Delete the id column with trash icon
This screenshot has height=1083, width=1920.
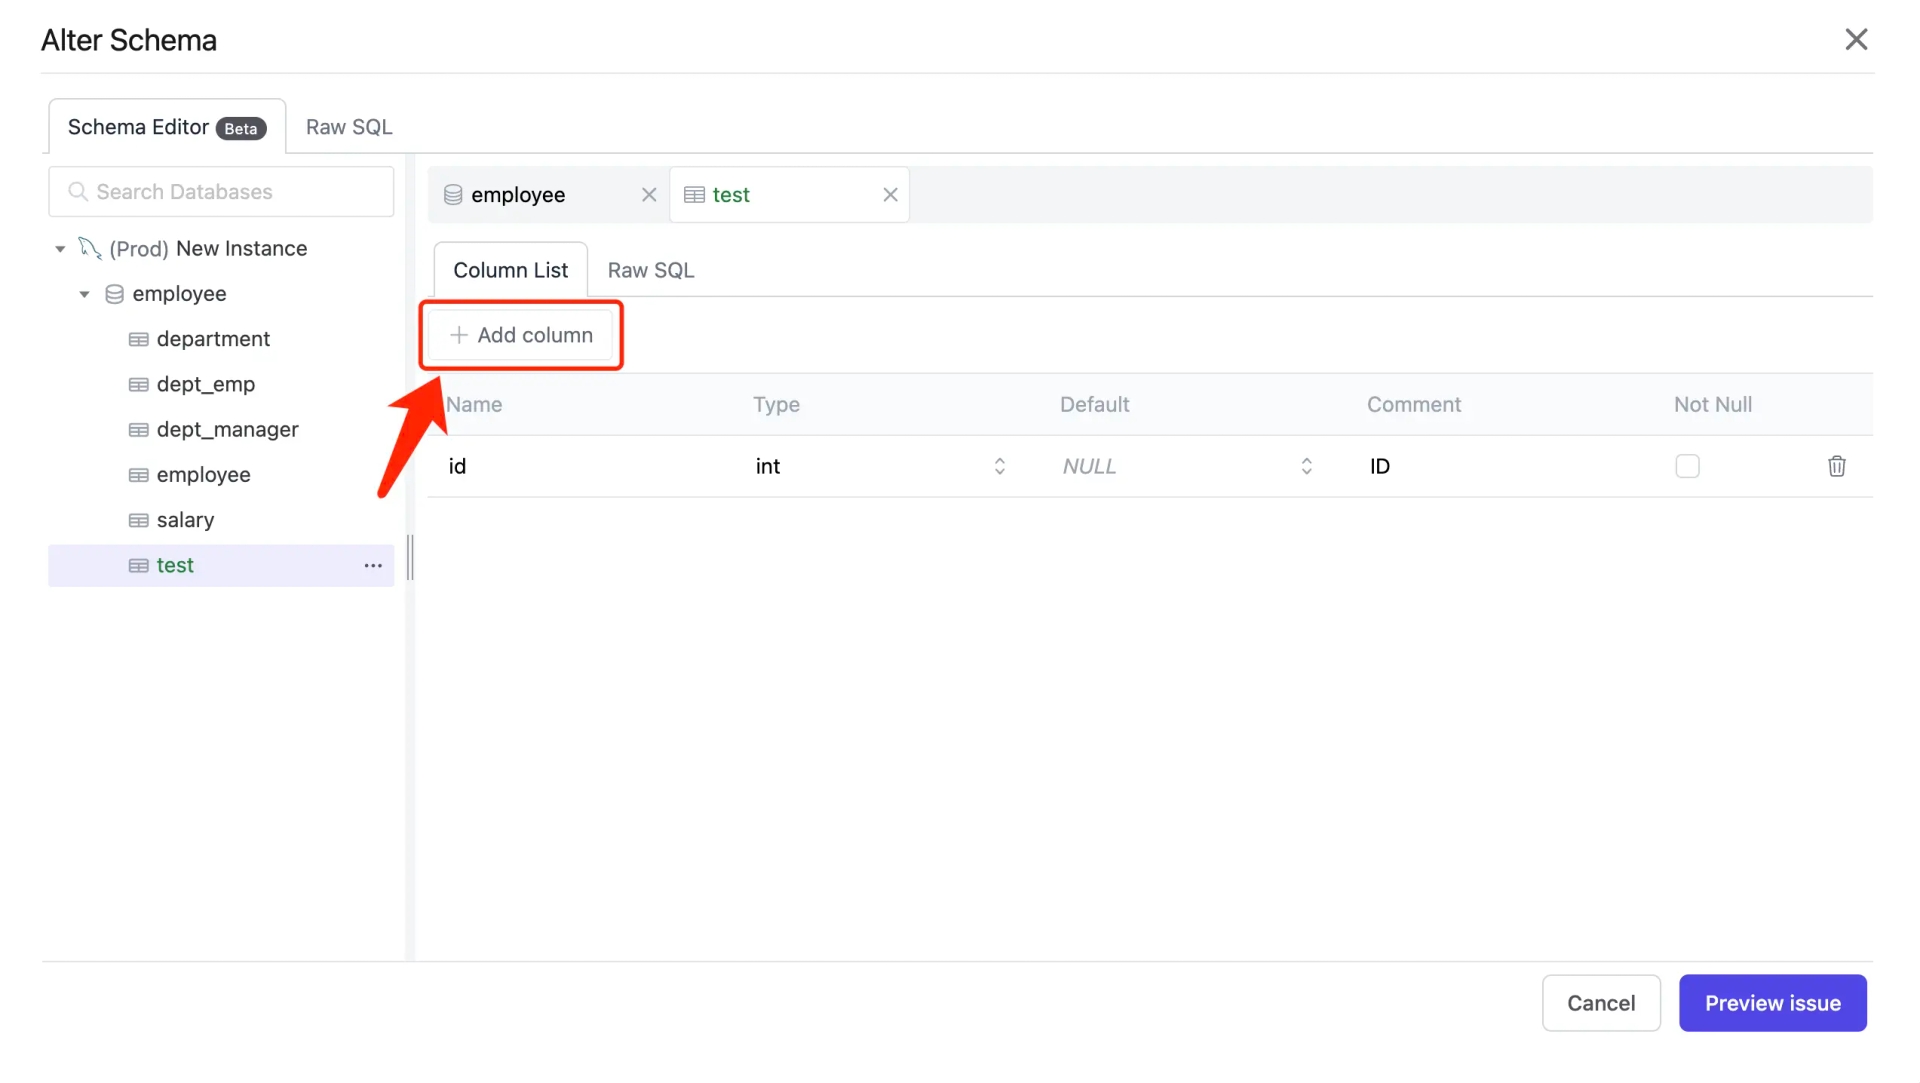pos(1836,466)
